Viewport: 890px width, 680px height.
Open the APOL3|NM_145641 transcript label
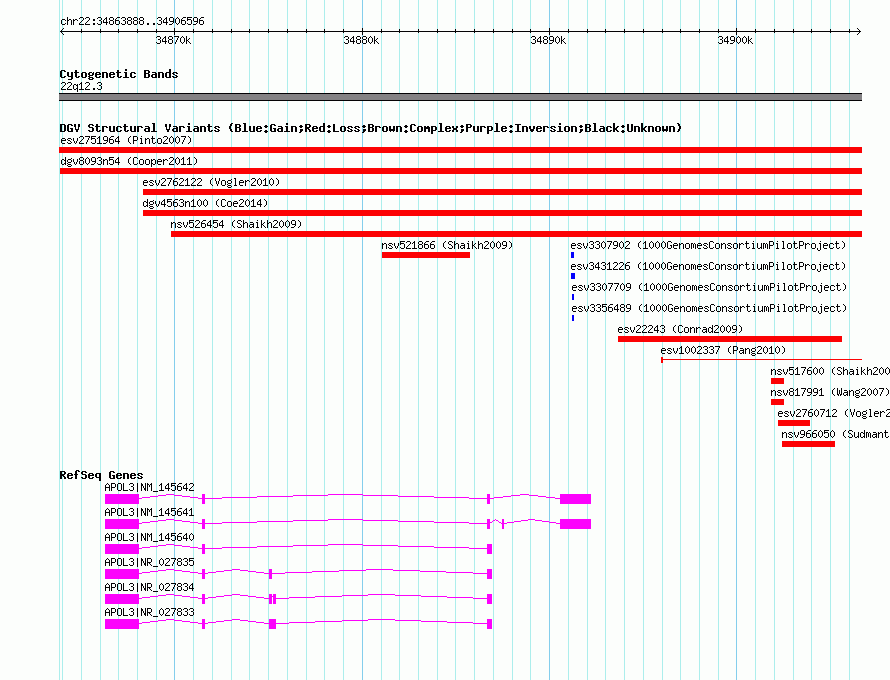(149, 512)
